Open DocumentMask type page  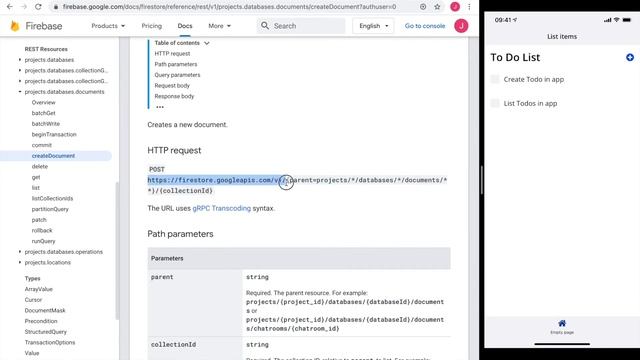coord(45,310)
